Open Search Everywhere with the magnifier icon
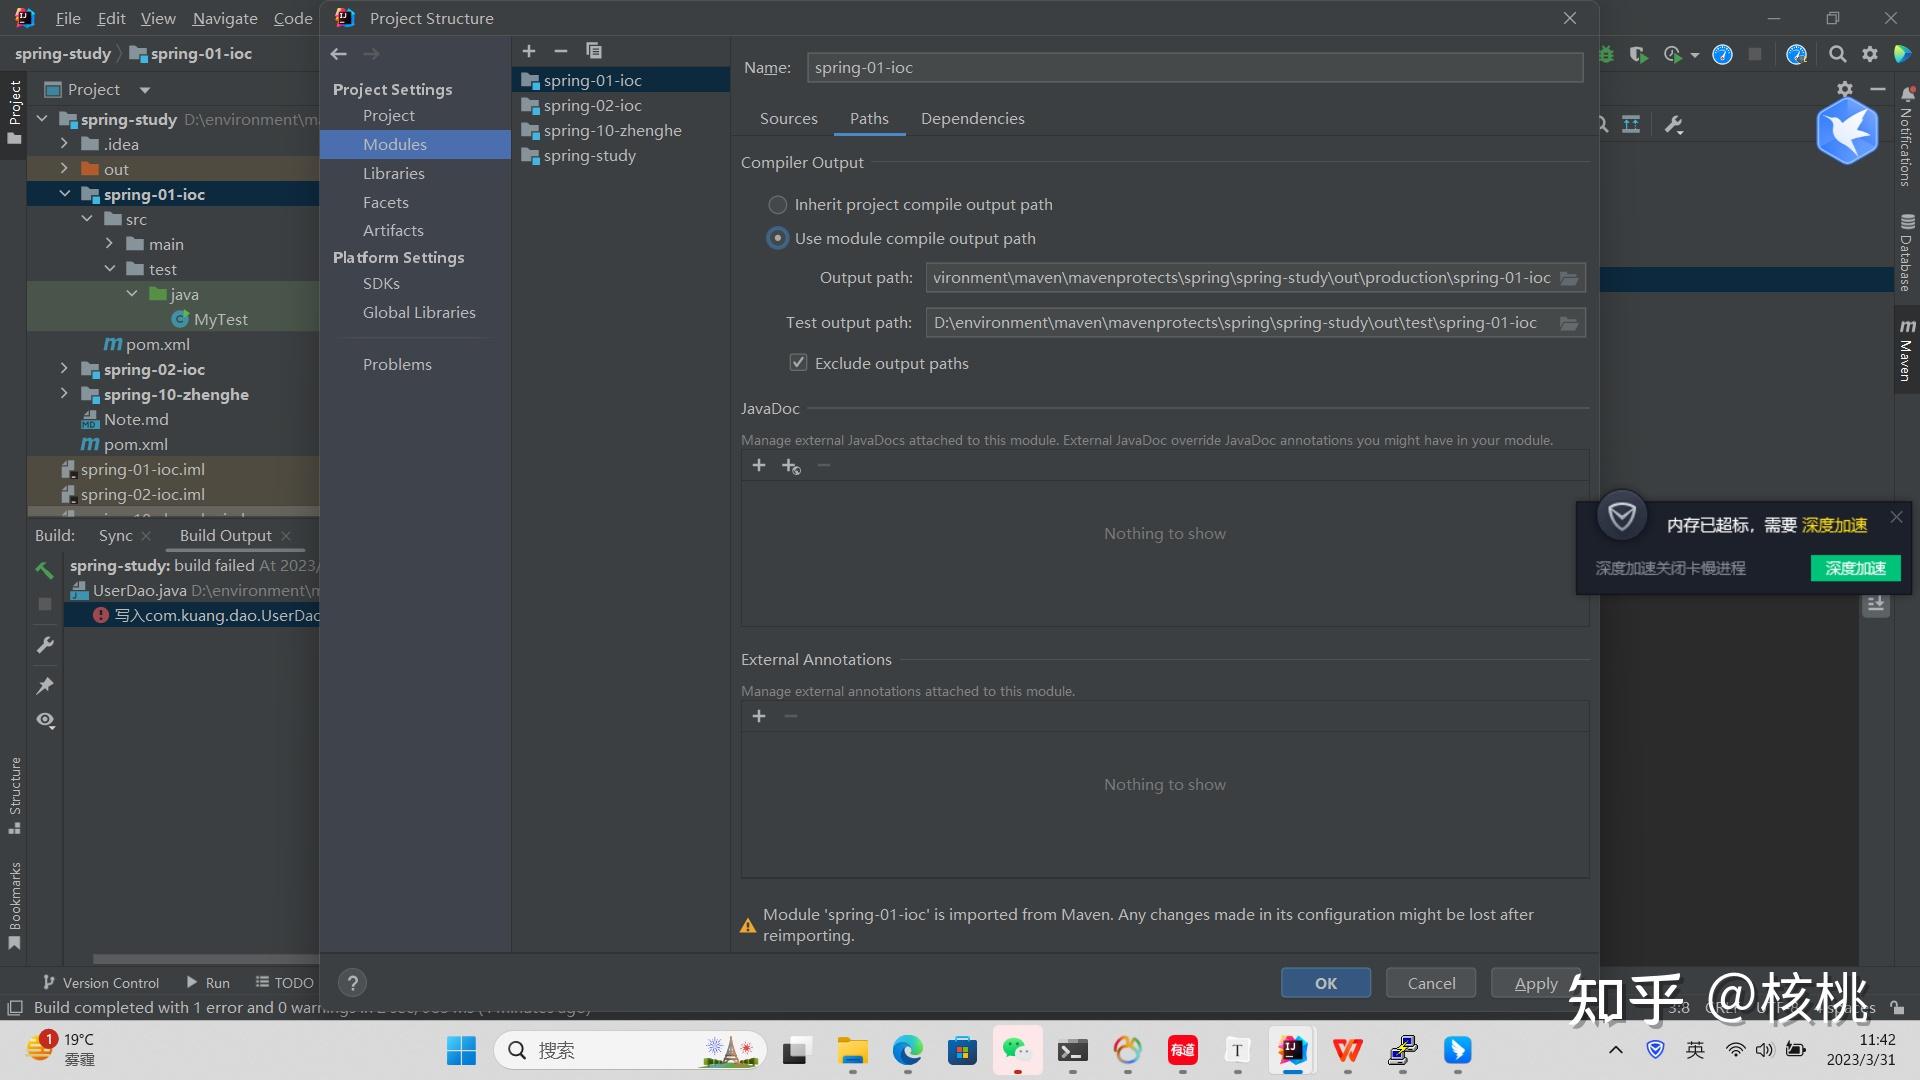The image size is (1920, 1080). pos(1838,55)
